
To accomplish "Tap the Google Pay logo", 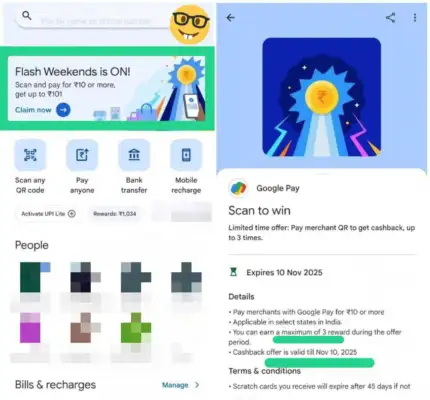I will pyautogui.click(x=239, y=188).
